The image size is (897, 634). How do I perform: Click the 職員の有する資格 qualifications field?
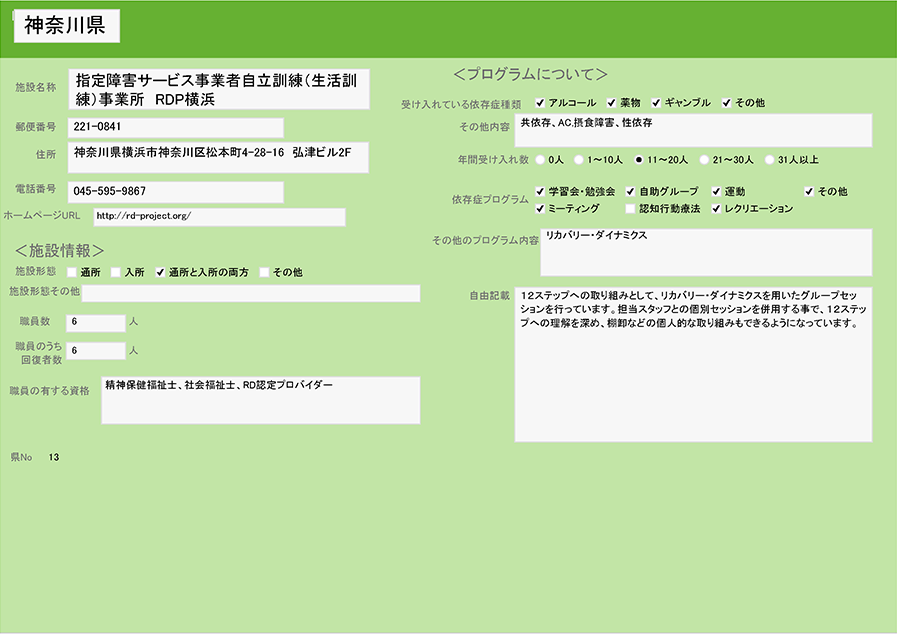(x=260, y=400)
